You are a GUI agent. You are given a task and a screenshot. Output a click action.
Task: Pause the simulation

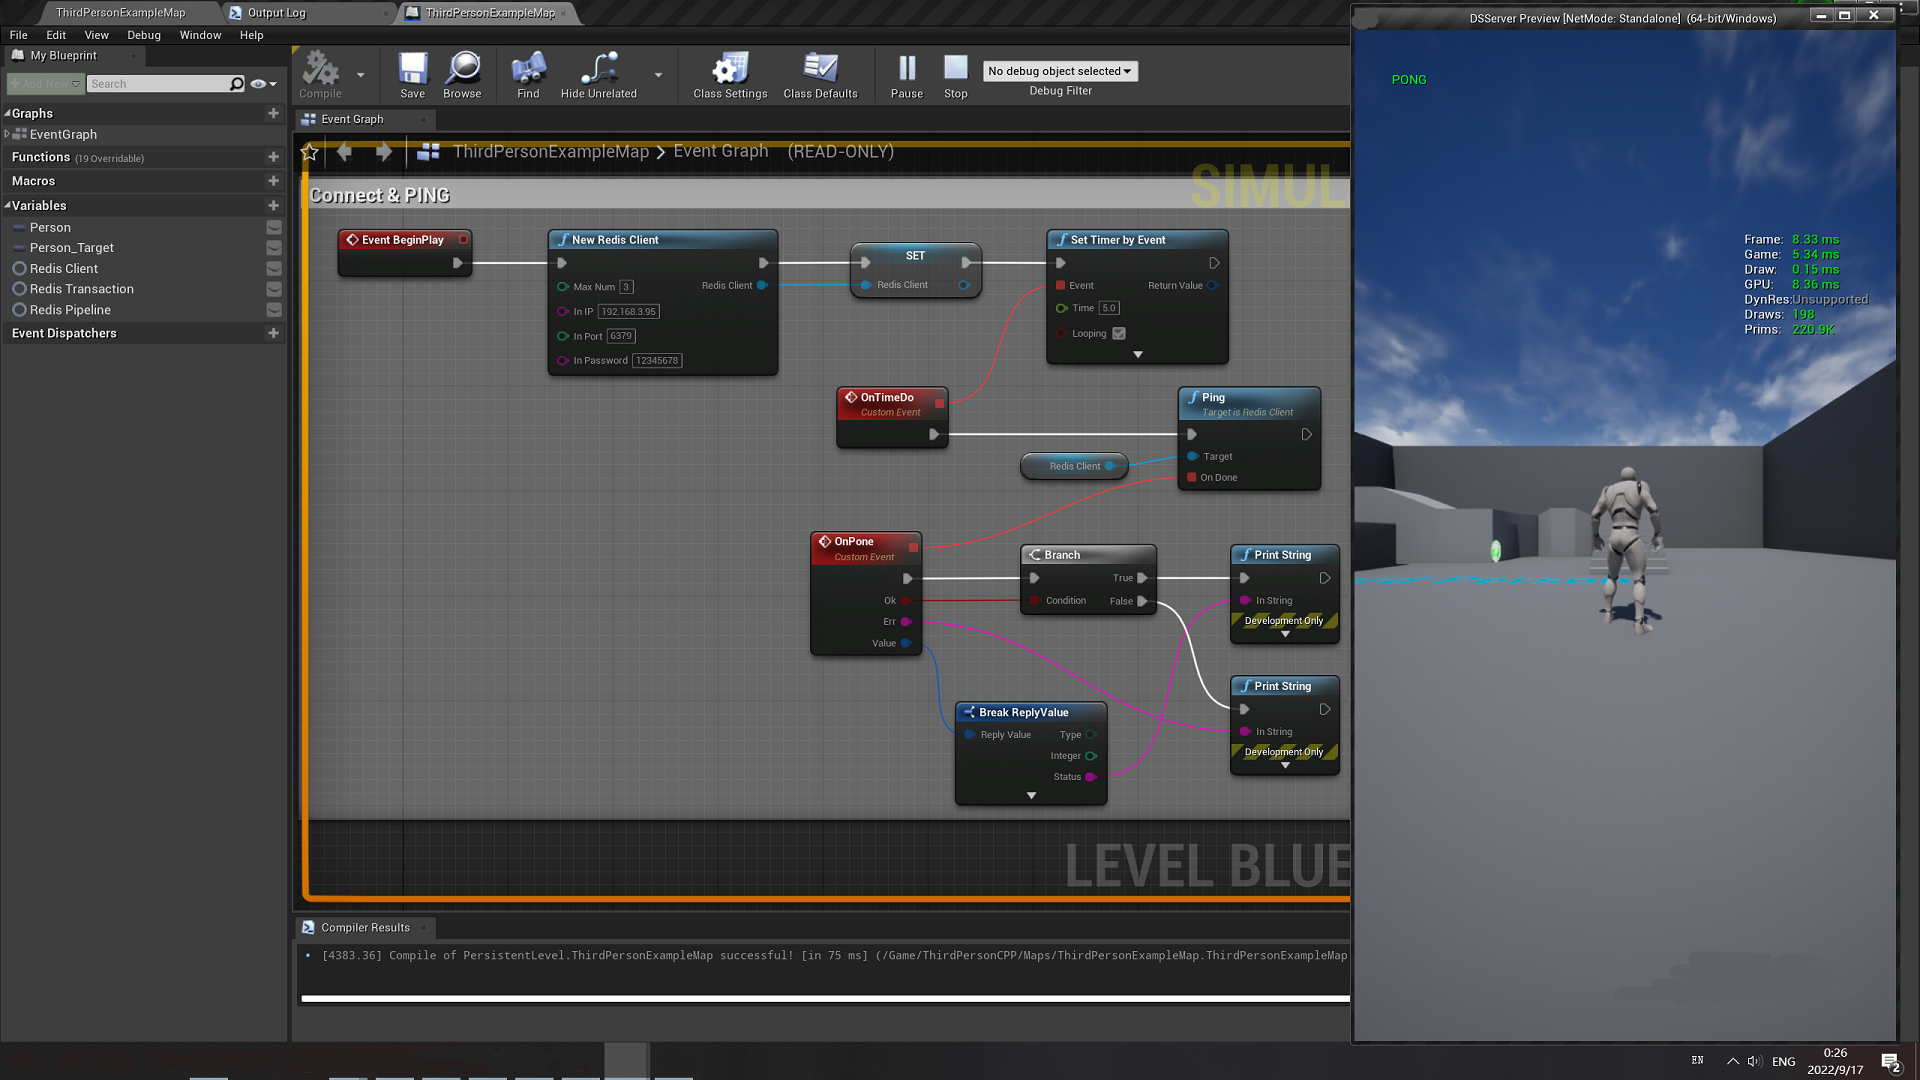pyautogui.click(x=906, y=69)
